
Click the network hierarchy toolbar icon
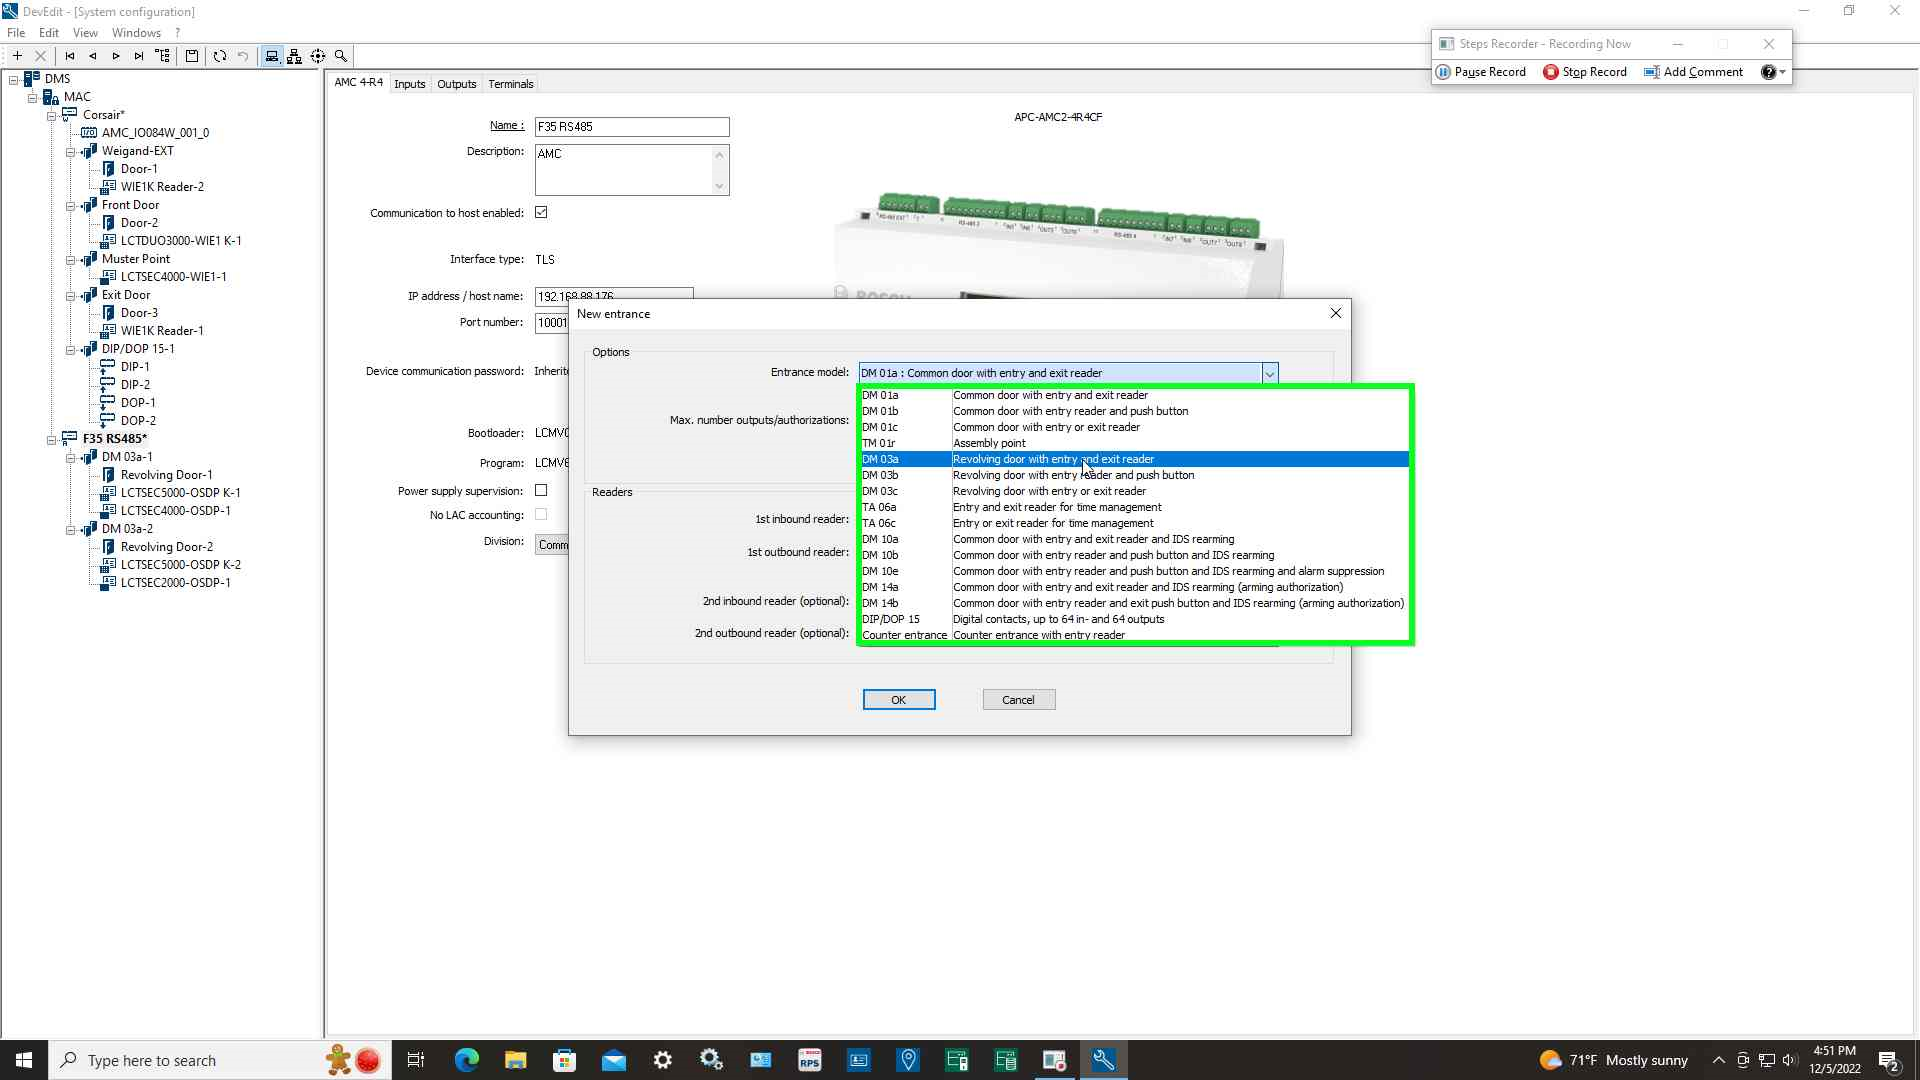pyautogui.click(x=294, y=56)
